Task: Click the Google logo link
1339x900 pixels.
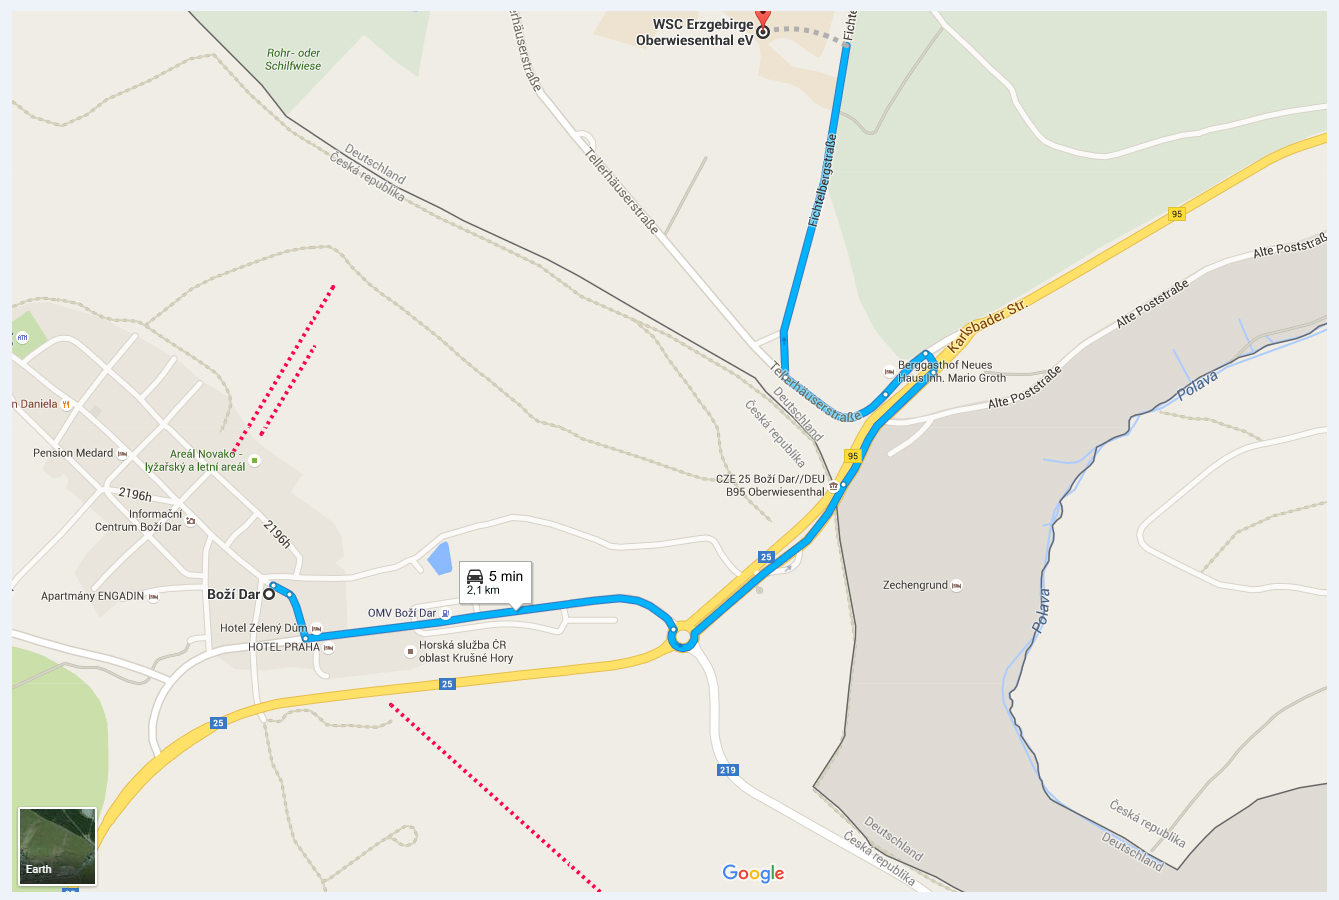Action: [x=754, y=873]
